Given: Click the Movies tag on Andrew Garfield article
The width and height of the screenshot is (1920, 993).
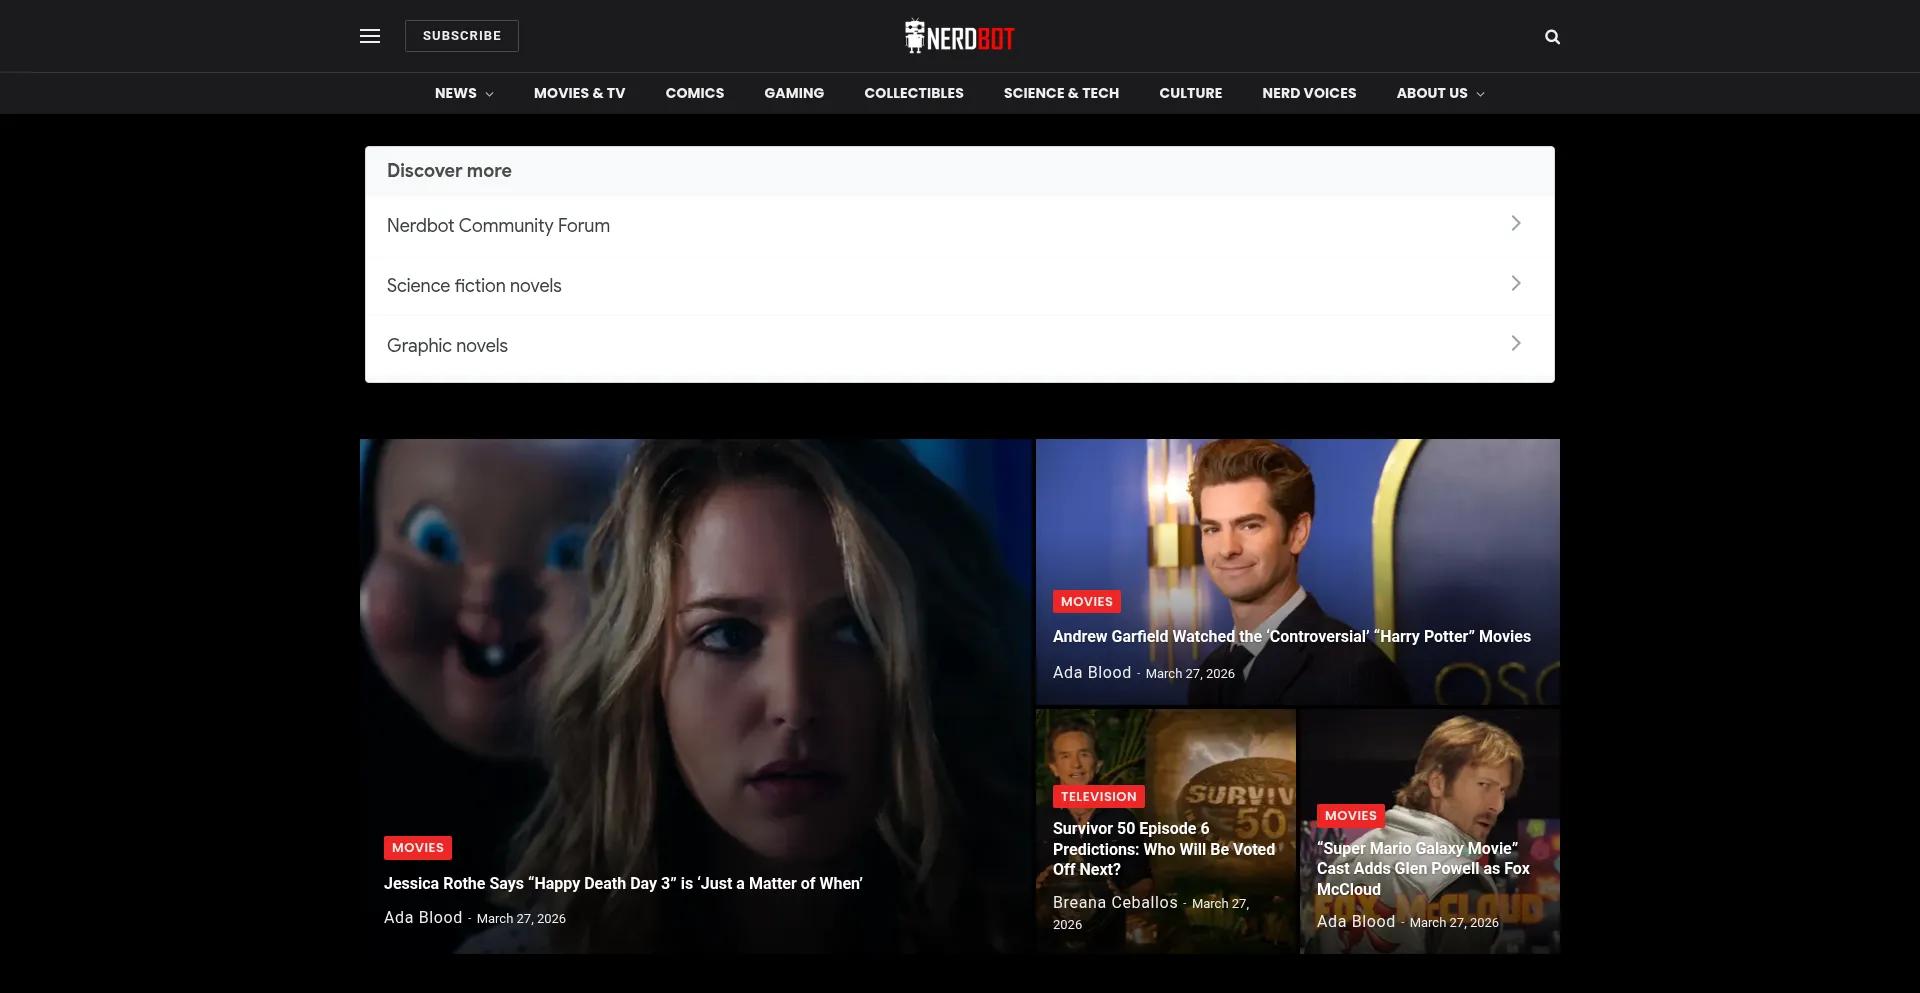Looking at the screenshot, I should click(1087, 602).
